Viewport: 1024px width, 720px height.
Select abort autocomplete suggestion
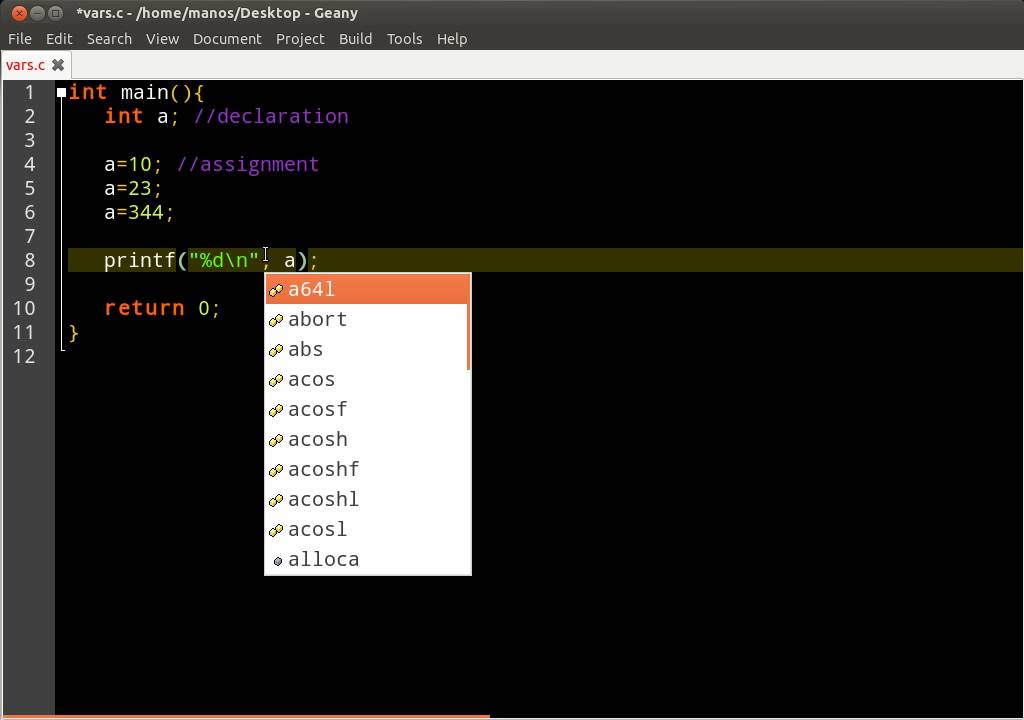[368, 319]
